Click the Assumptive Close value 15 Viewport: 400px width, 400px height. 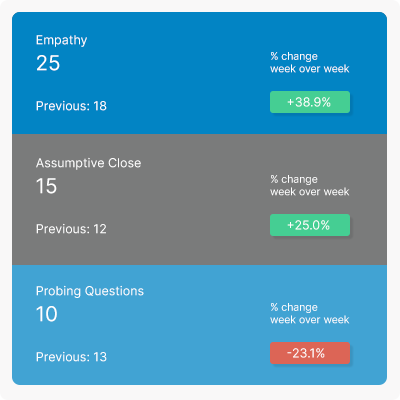click(x=46, y=186)
